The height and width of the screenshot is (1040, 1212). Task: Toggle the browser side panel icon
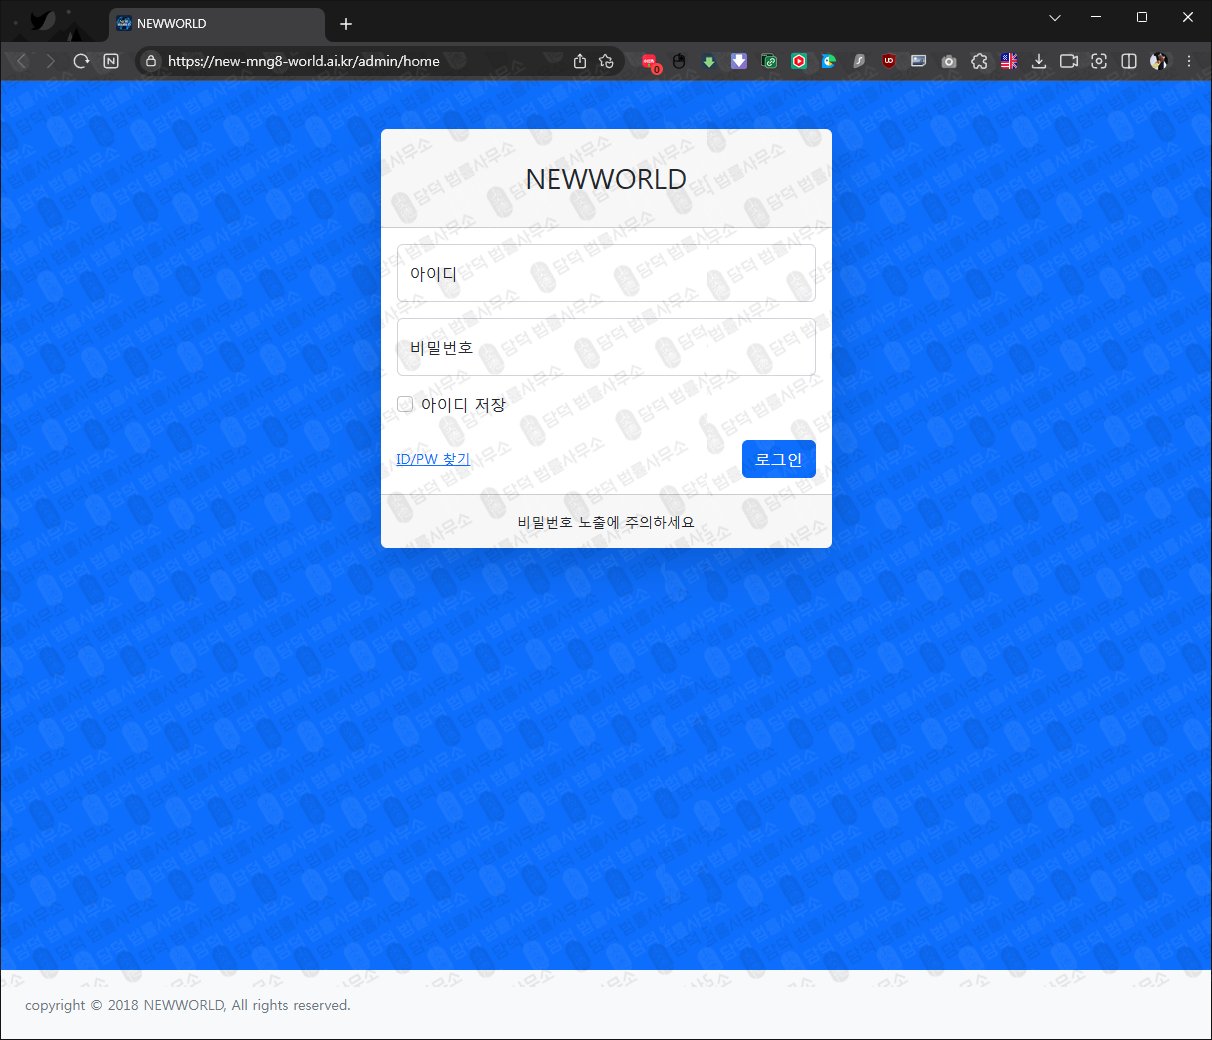(1129, 61)
